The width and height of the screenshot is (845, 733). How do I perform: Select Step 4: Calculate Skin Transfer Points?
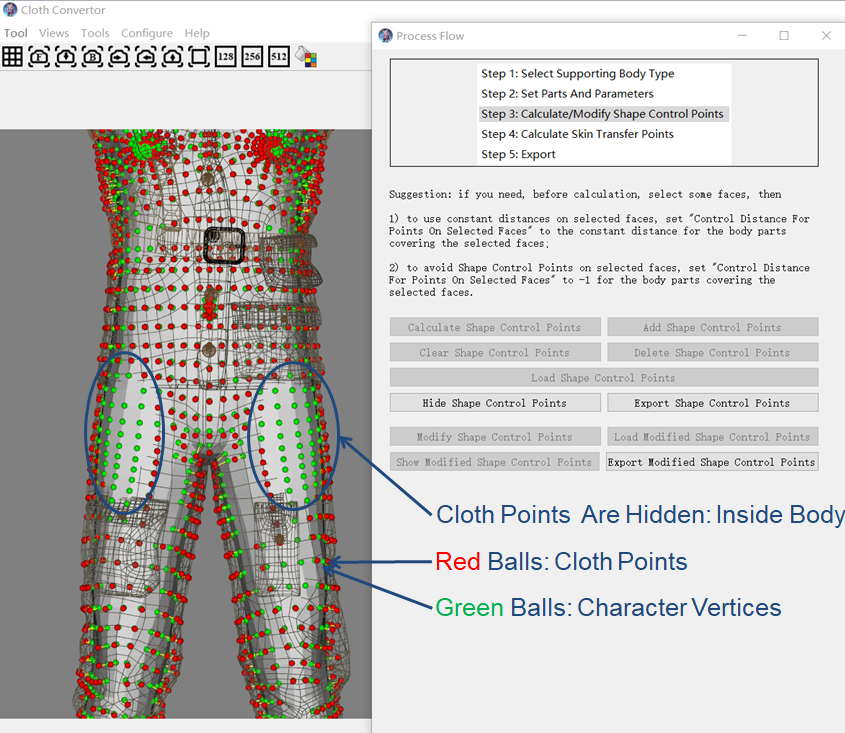pos(577,134)
